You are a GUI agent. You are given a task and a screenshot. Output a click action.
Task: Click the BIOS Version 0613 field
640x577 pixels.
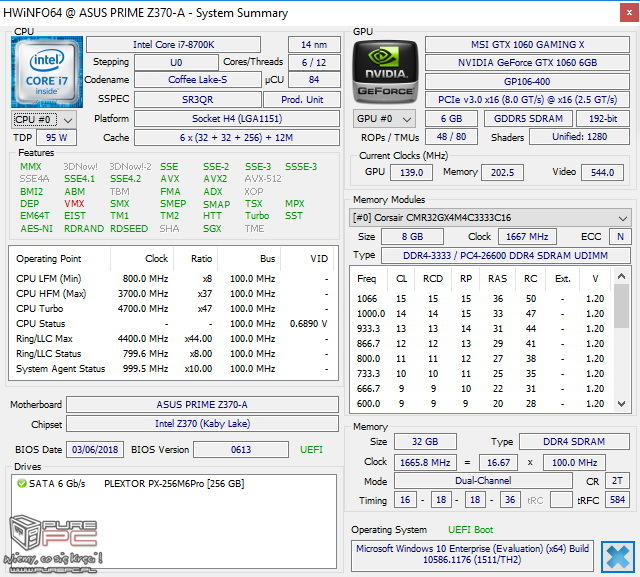[x=241, y=450]
